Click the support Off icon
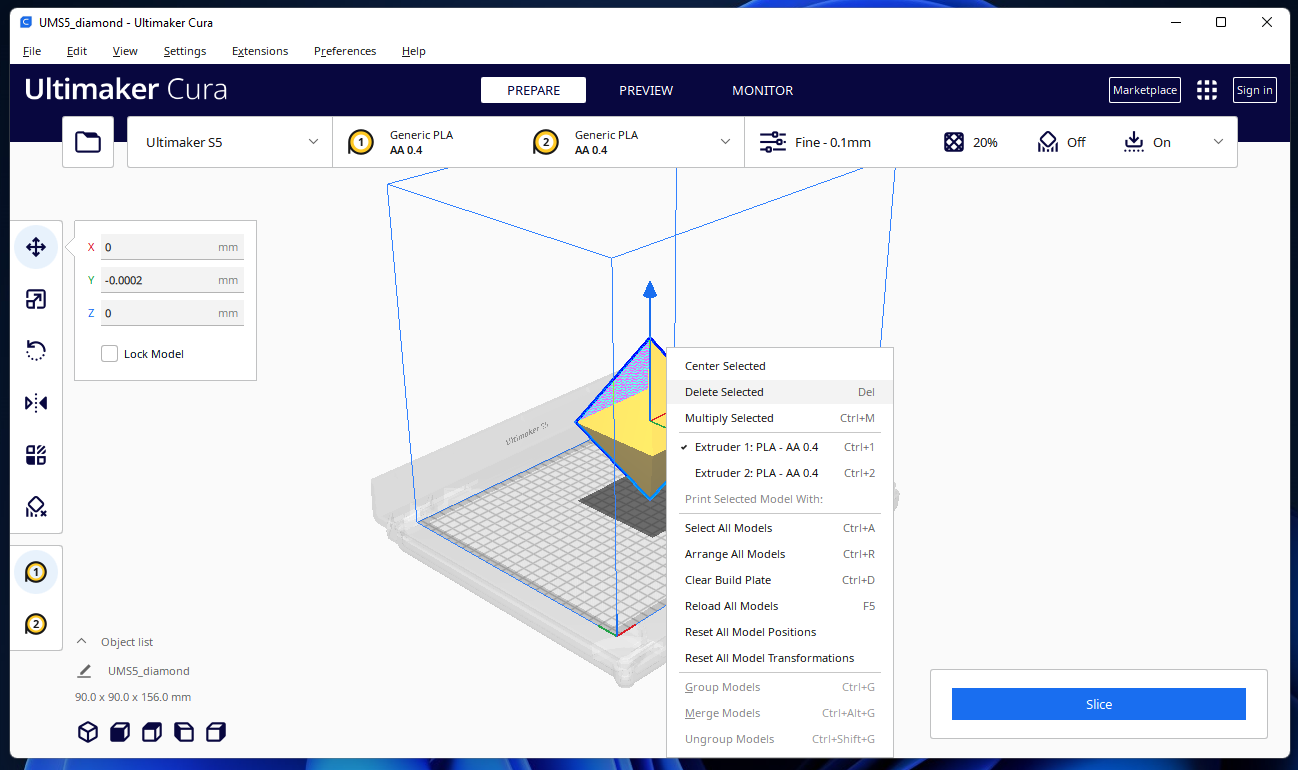Viewport: 1298px width, 770px height. pyautogui.click(x=1047, y=142)
